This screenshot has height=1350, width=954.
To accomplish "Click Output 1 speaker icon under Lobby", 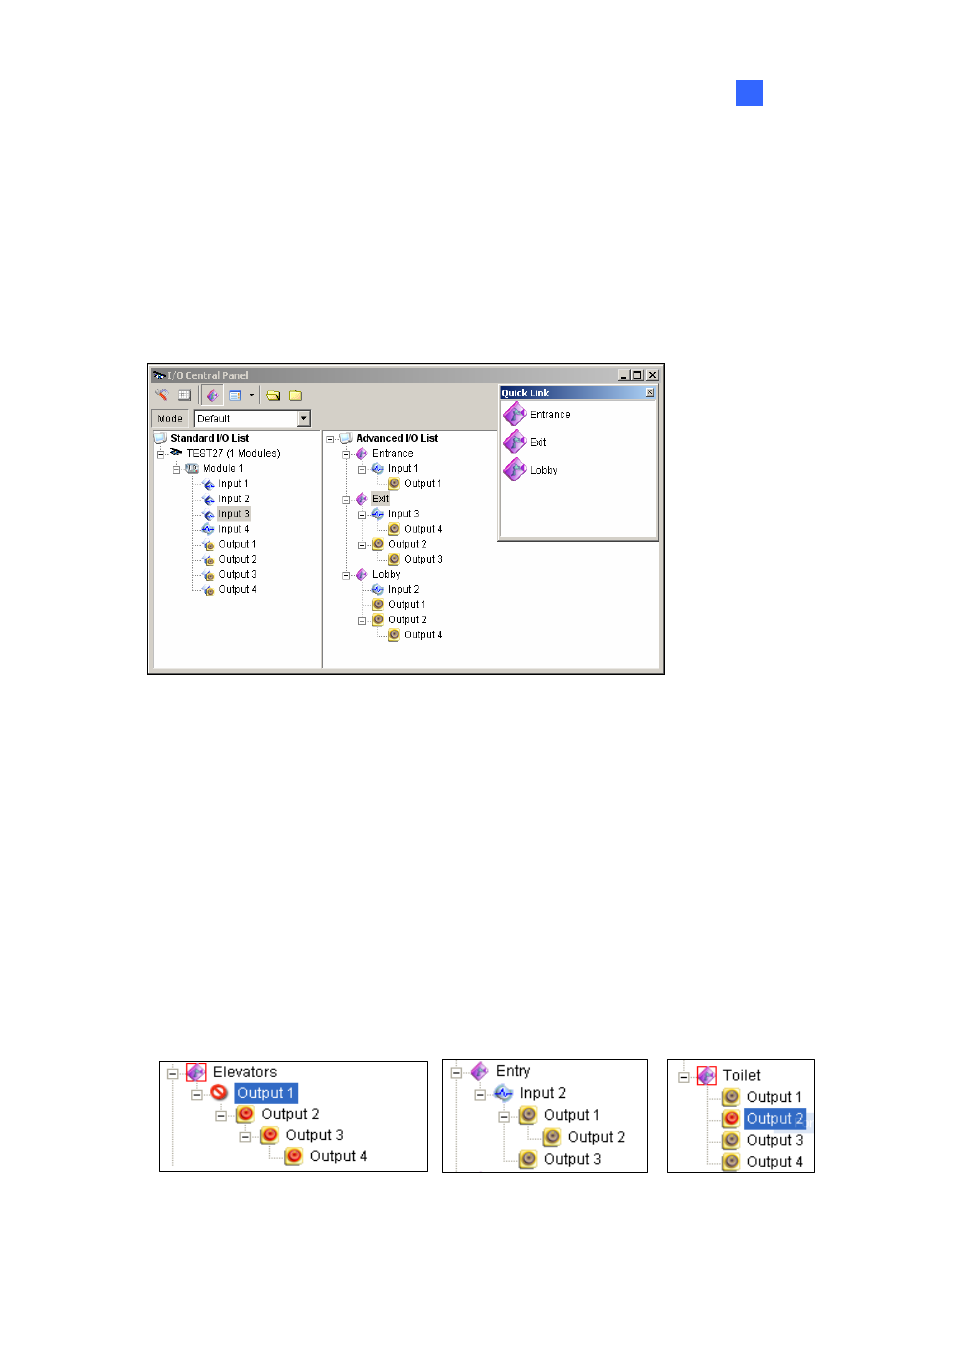I will click(x=378, y=605).
